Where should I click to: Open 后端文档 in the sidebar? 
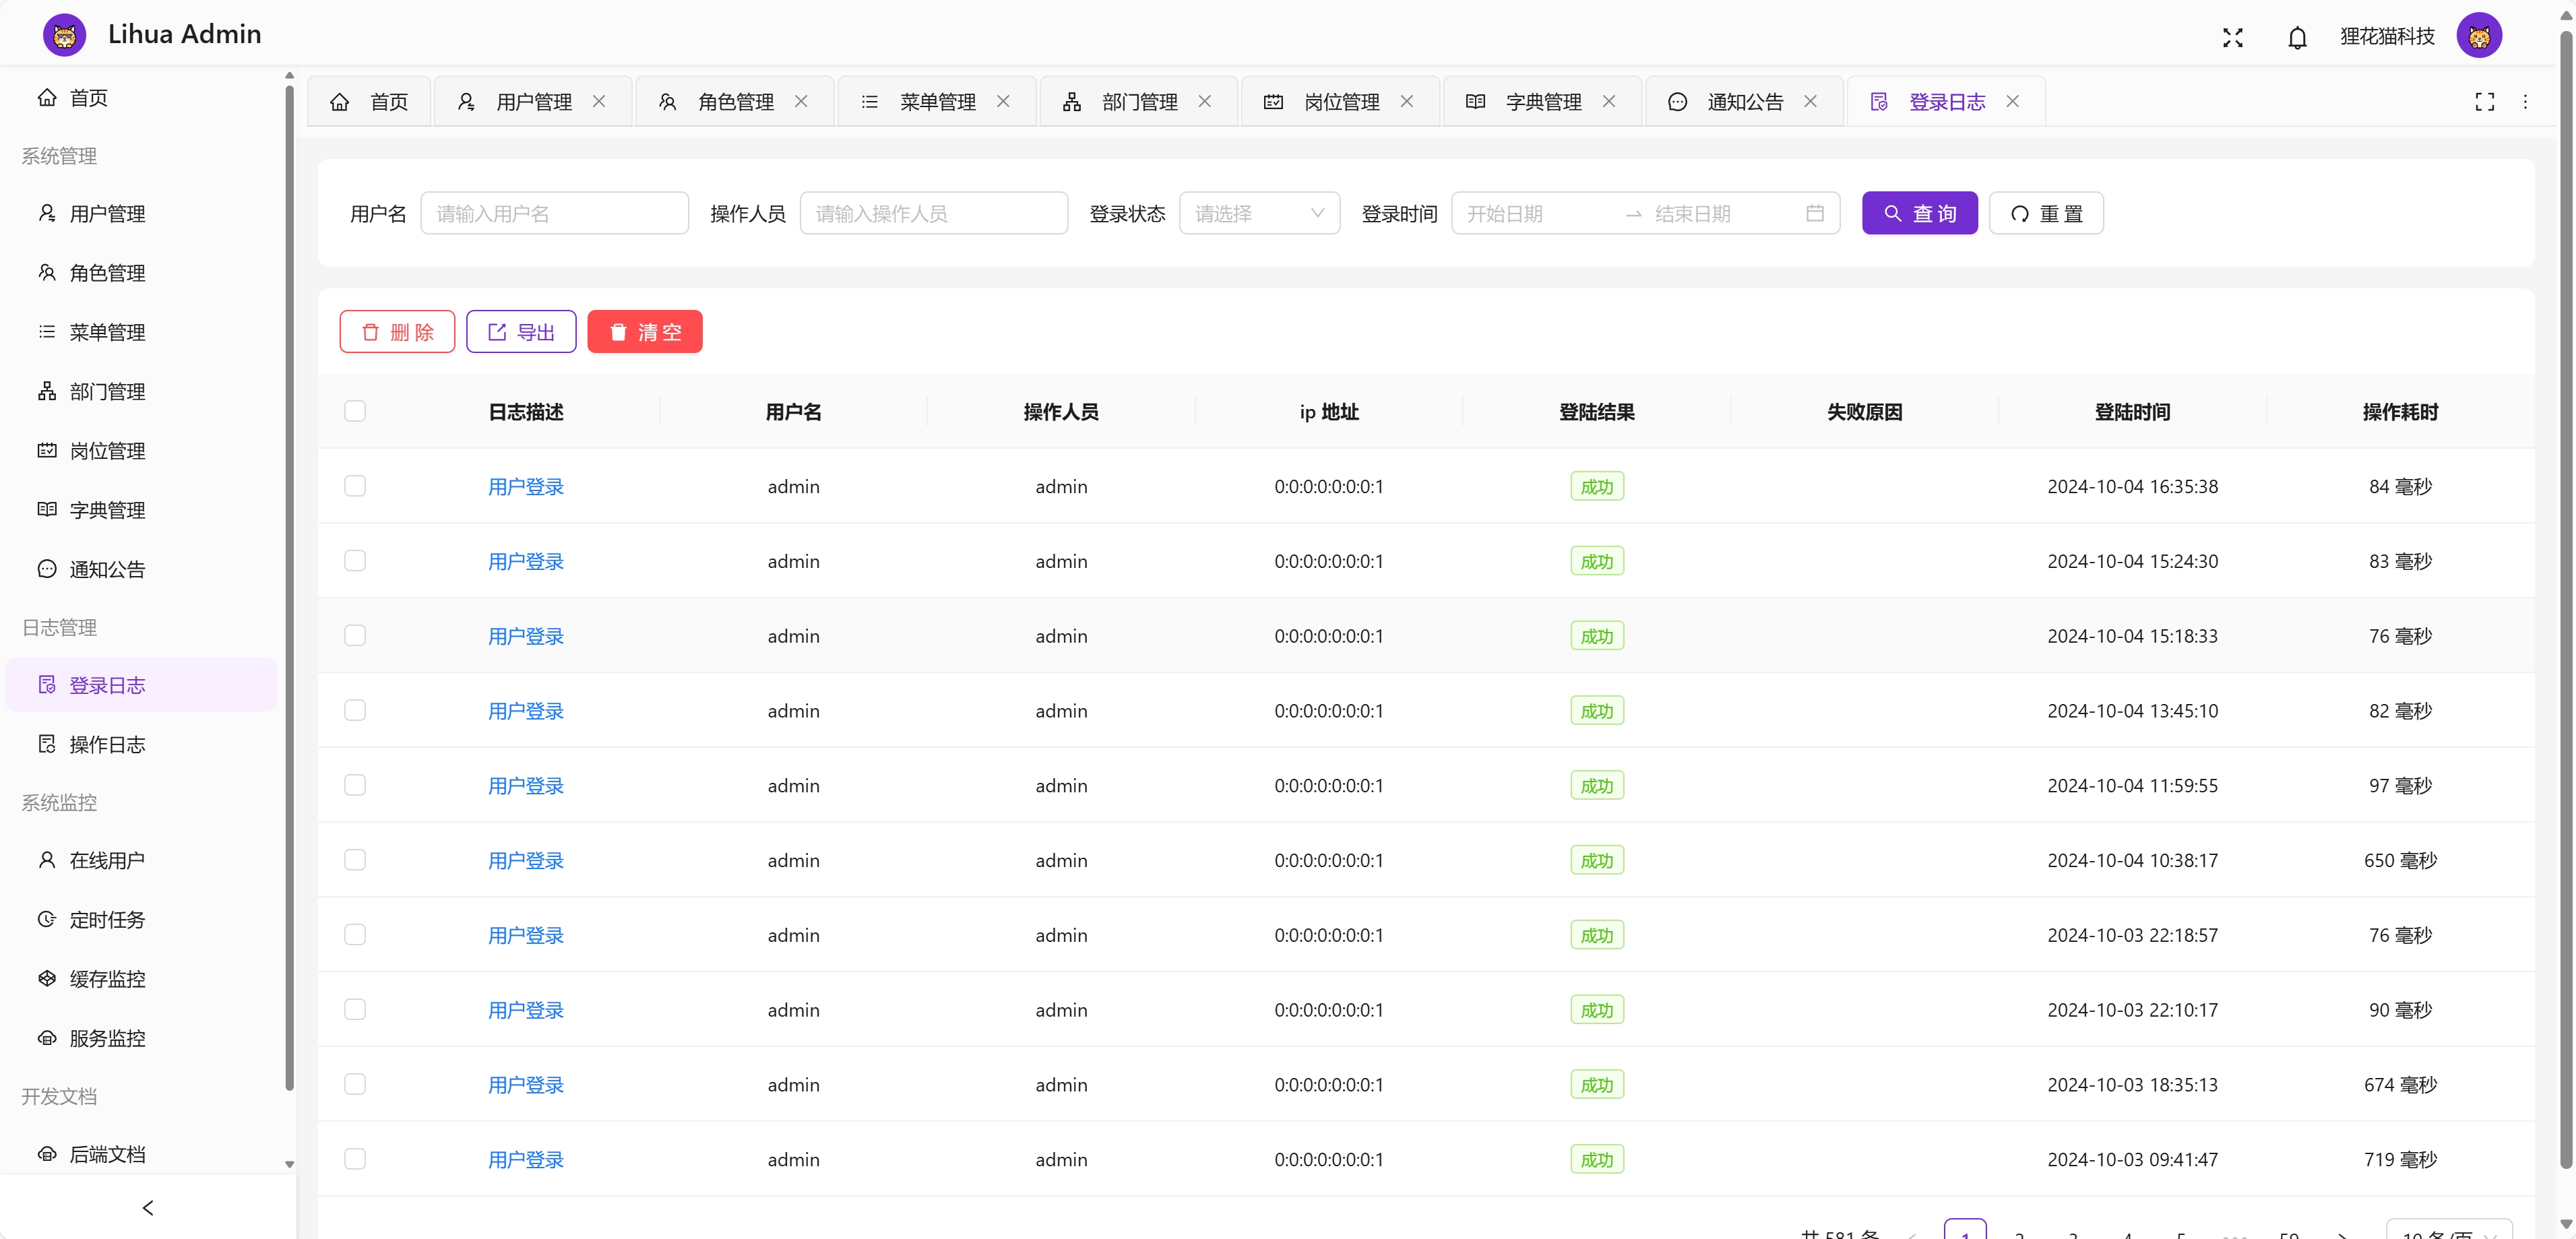(x=142, y=1154)
